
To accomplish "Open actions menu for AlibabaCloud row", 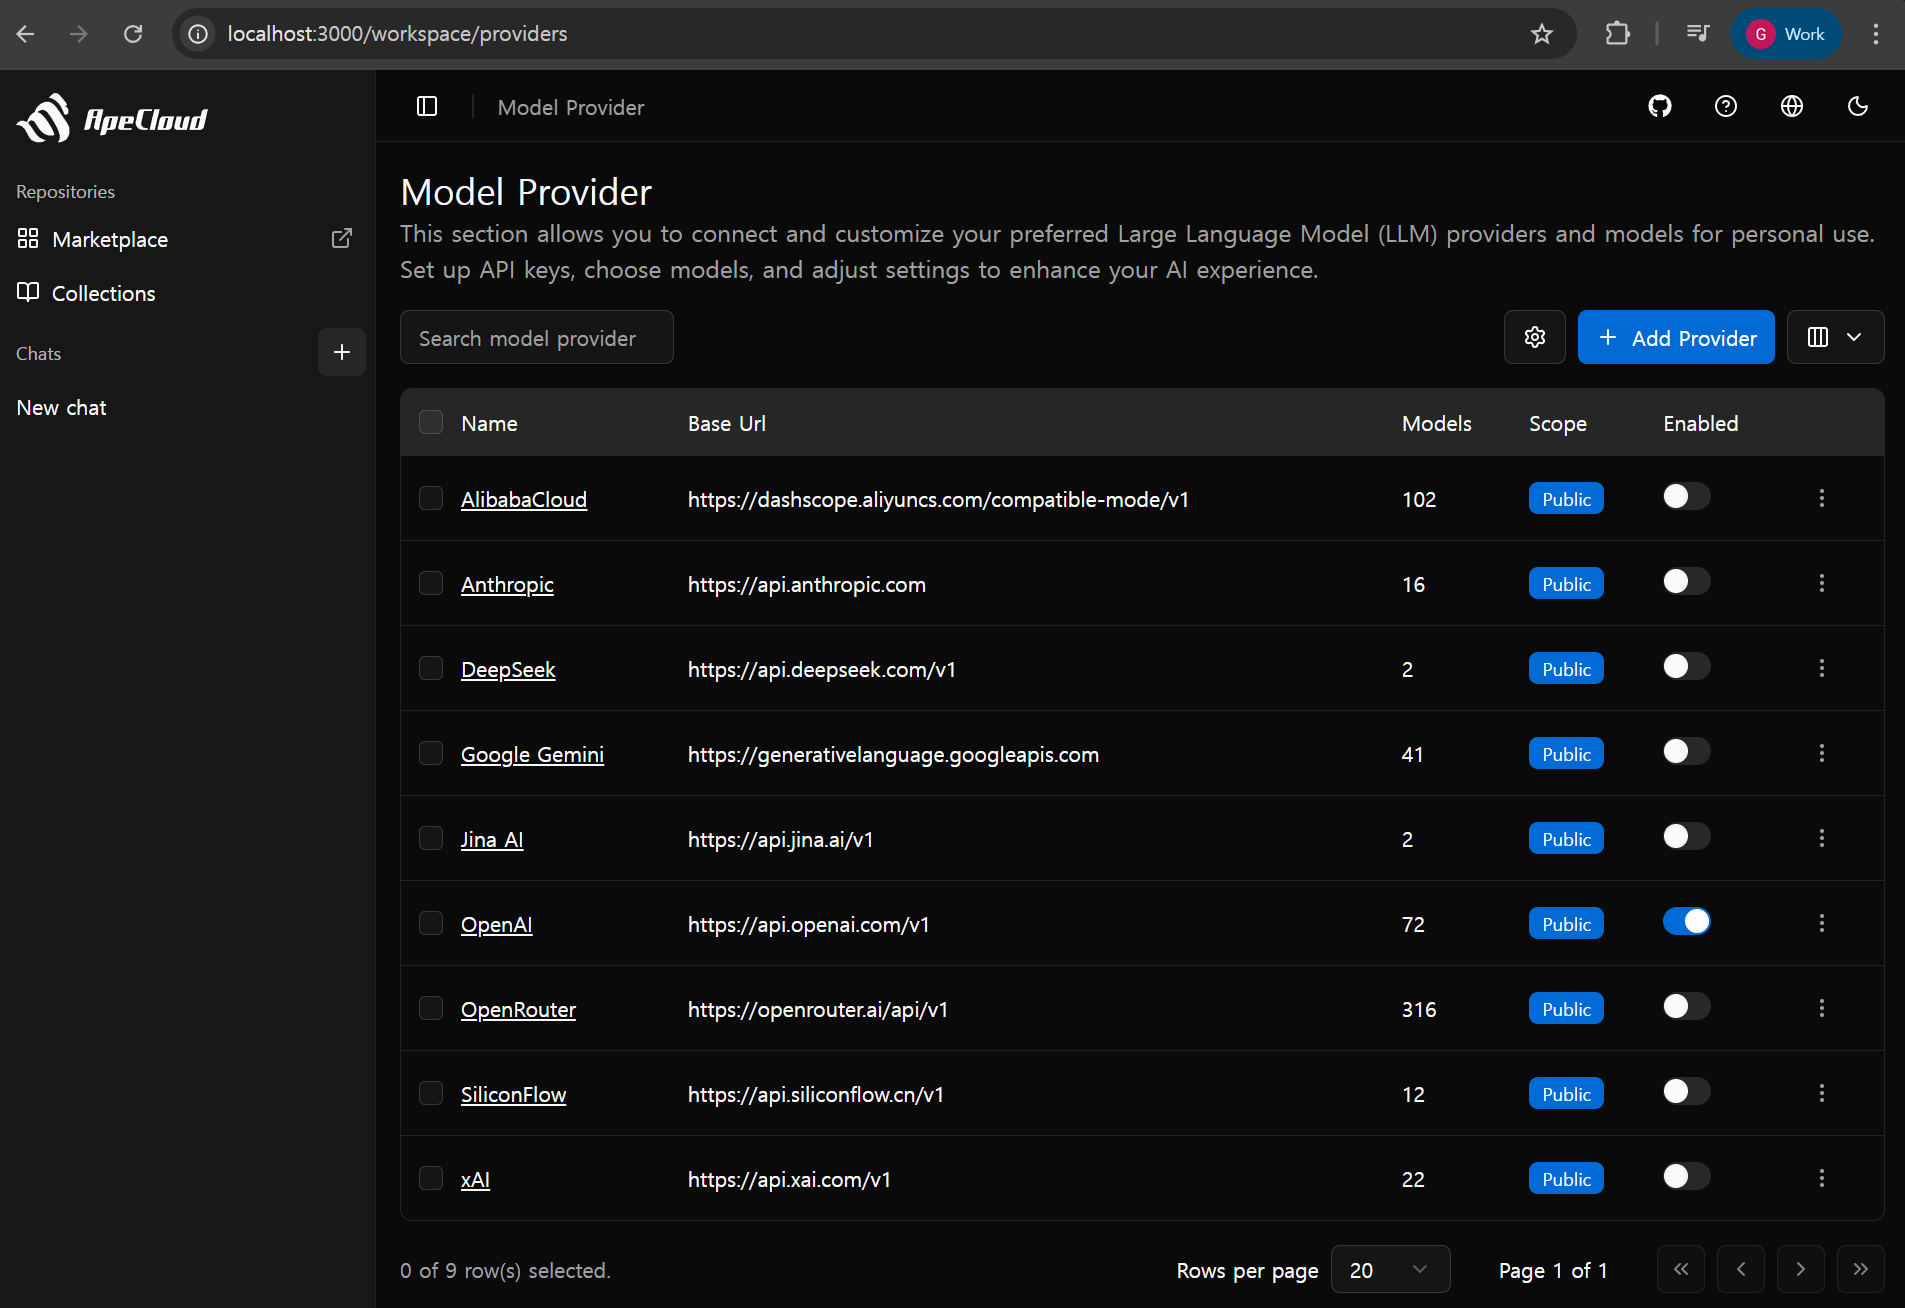I will (x=1822, y=498).
